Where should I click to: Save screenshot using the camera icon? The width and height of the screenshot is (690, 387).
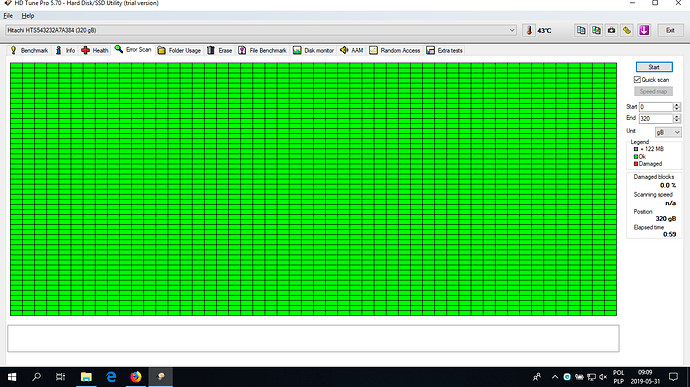[612, 30]
